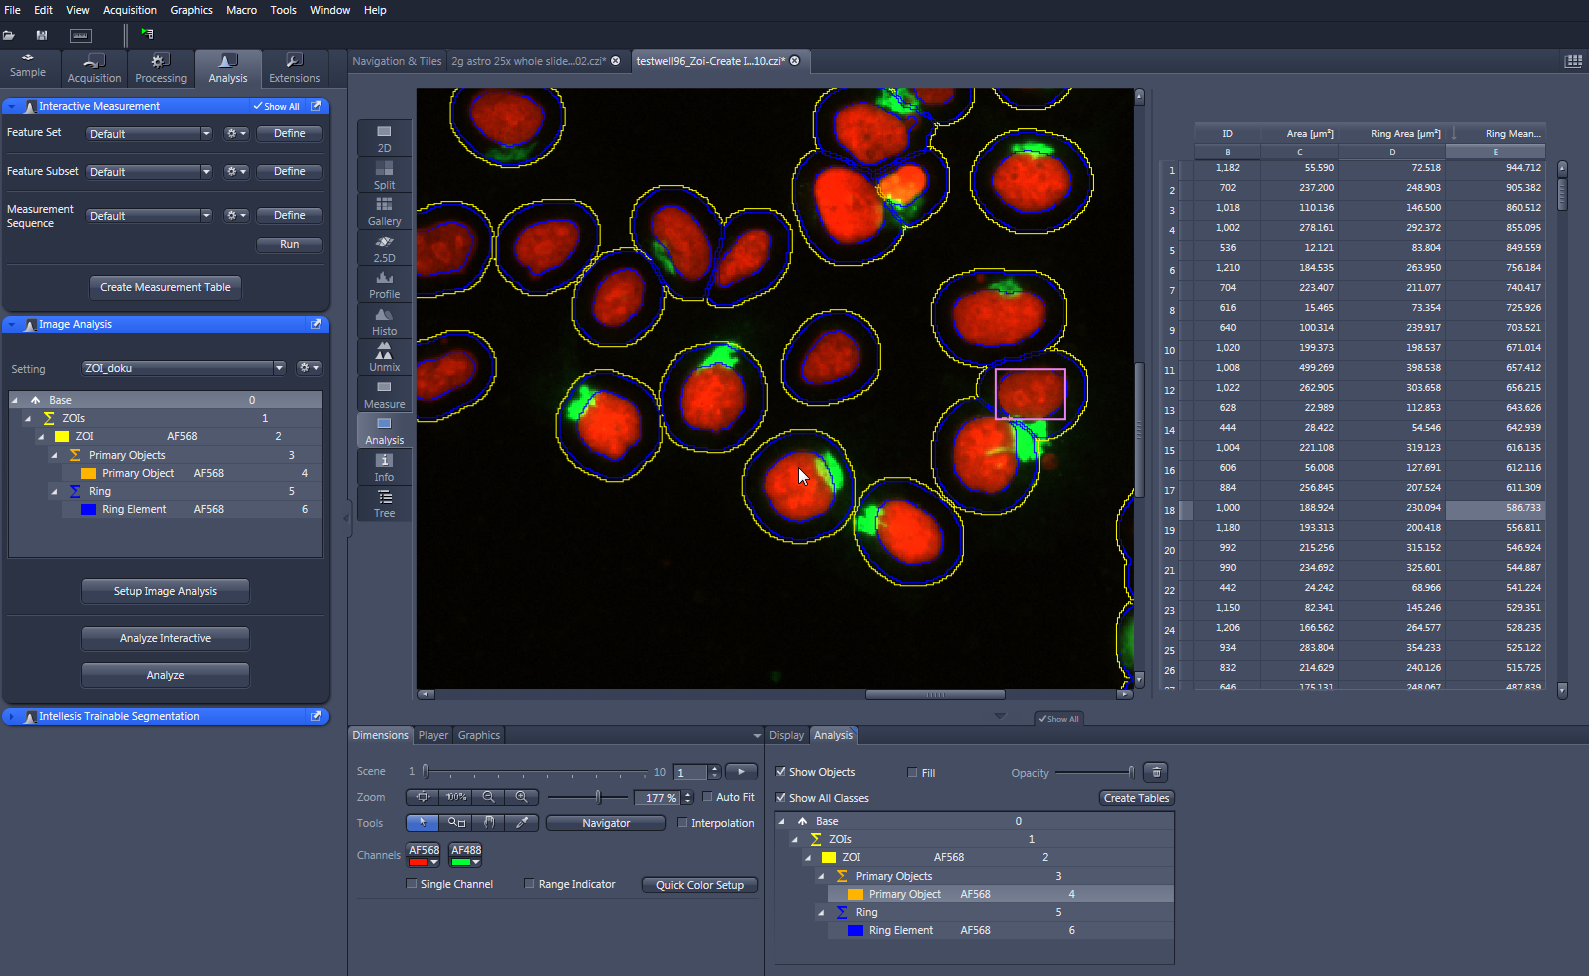Uncheck the Show Objects checkbox
The width and height of the screenshot is (1589, 976).
[781, 772]
